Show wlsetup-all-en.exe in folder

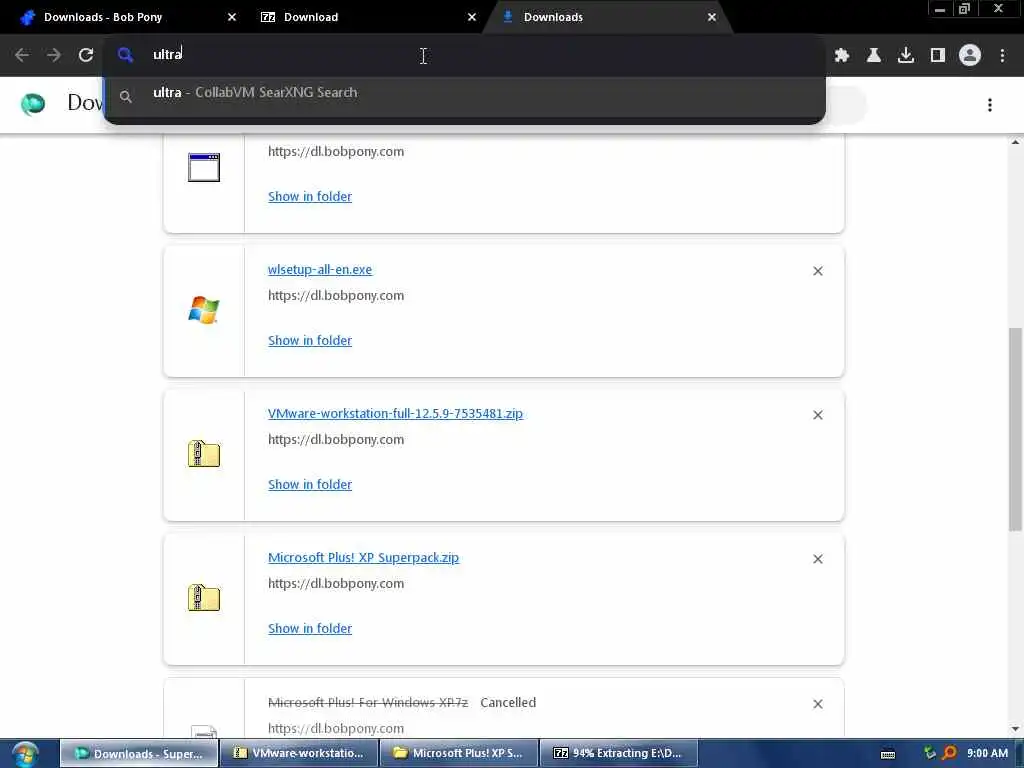(x=310, y=340)
